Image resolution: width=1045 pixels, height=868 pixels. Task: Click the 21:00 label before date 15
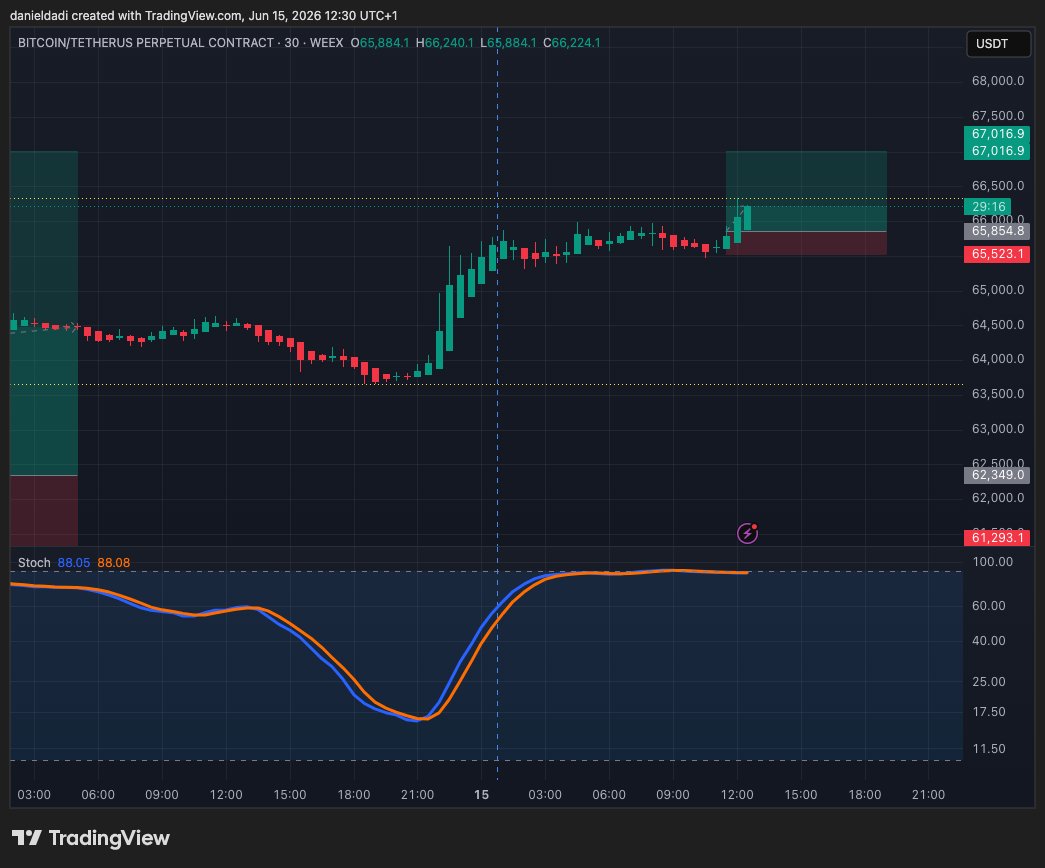point(417,795)
